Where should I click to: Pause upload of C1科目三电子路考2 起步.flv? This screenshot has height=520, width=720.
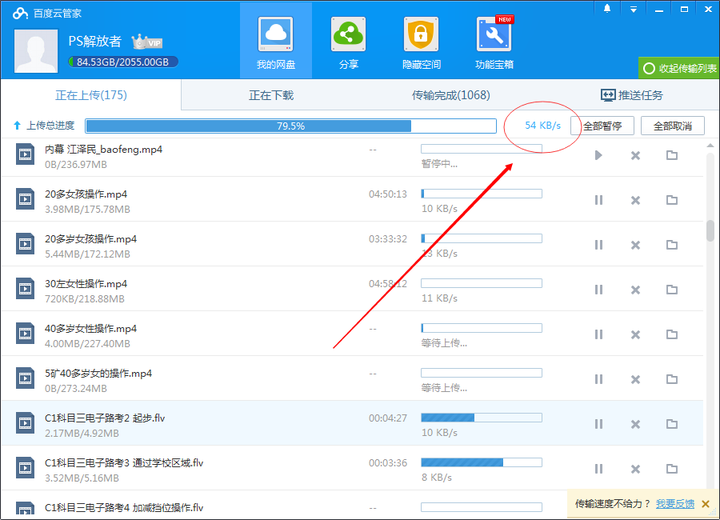pyautogui.click(x=598, y=424)
